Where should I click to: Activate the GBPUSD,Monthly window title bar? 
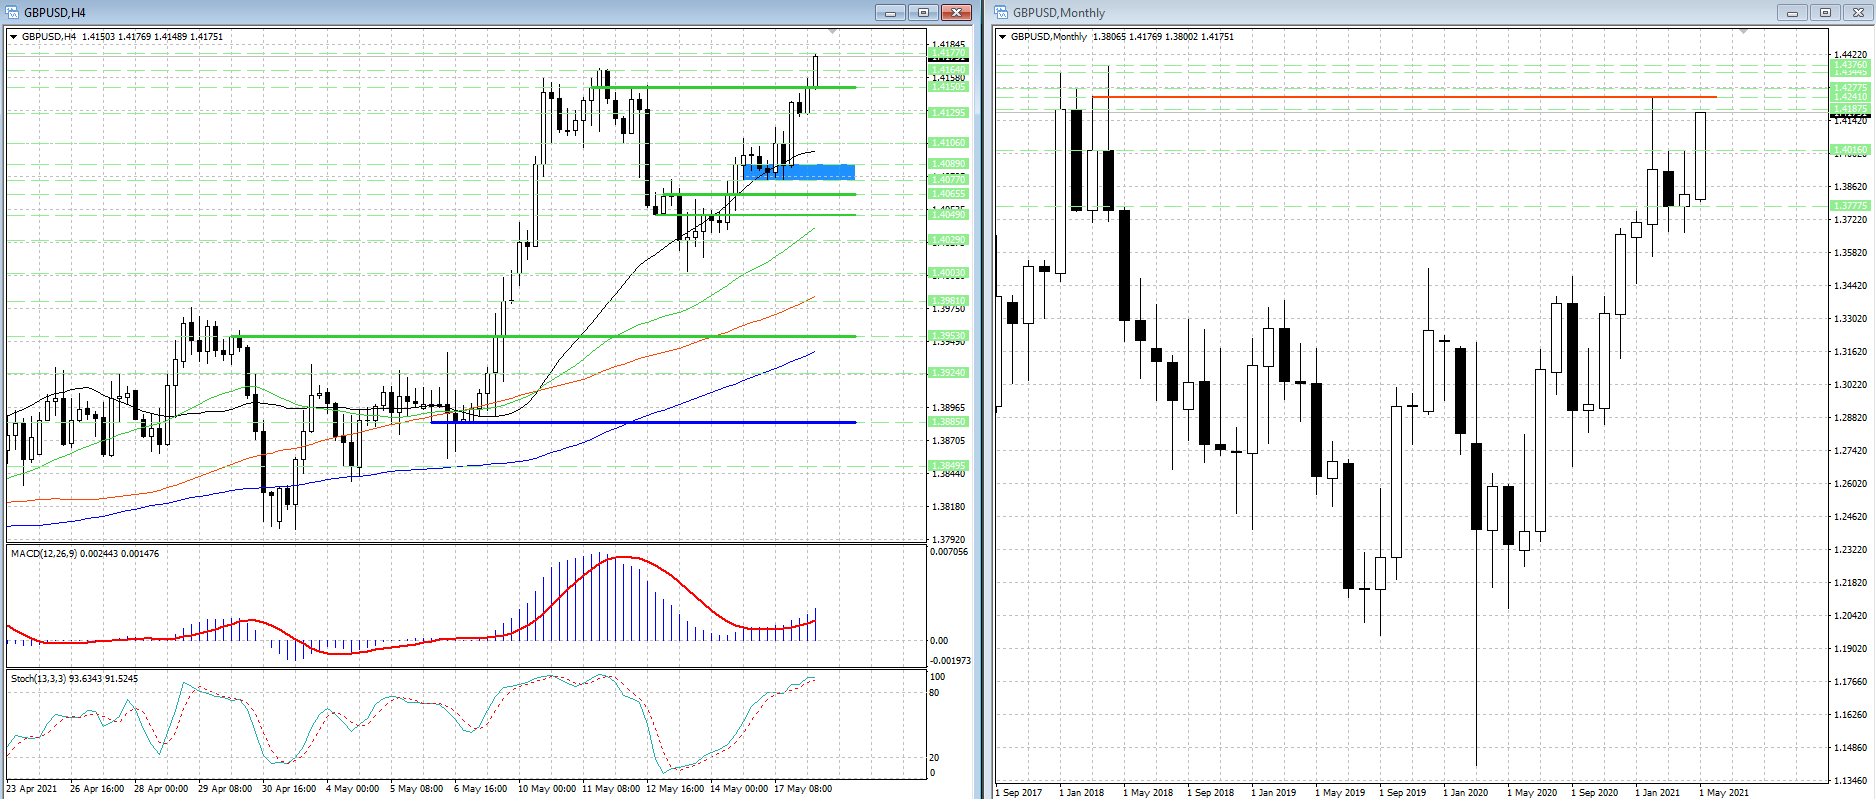coord(1400,13)
